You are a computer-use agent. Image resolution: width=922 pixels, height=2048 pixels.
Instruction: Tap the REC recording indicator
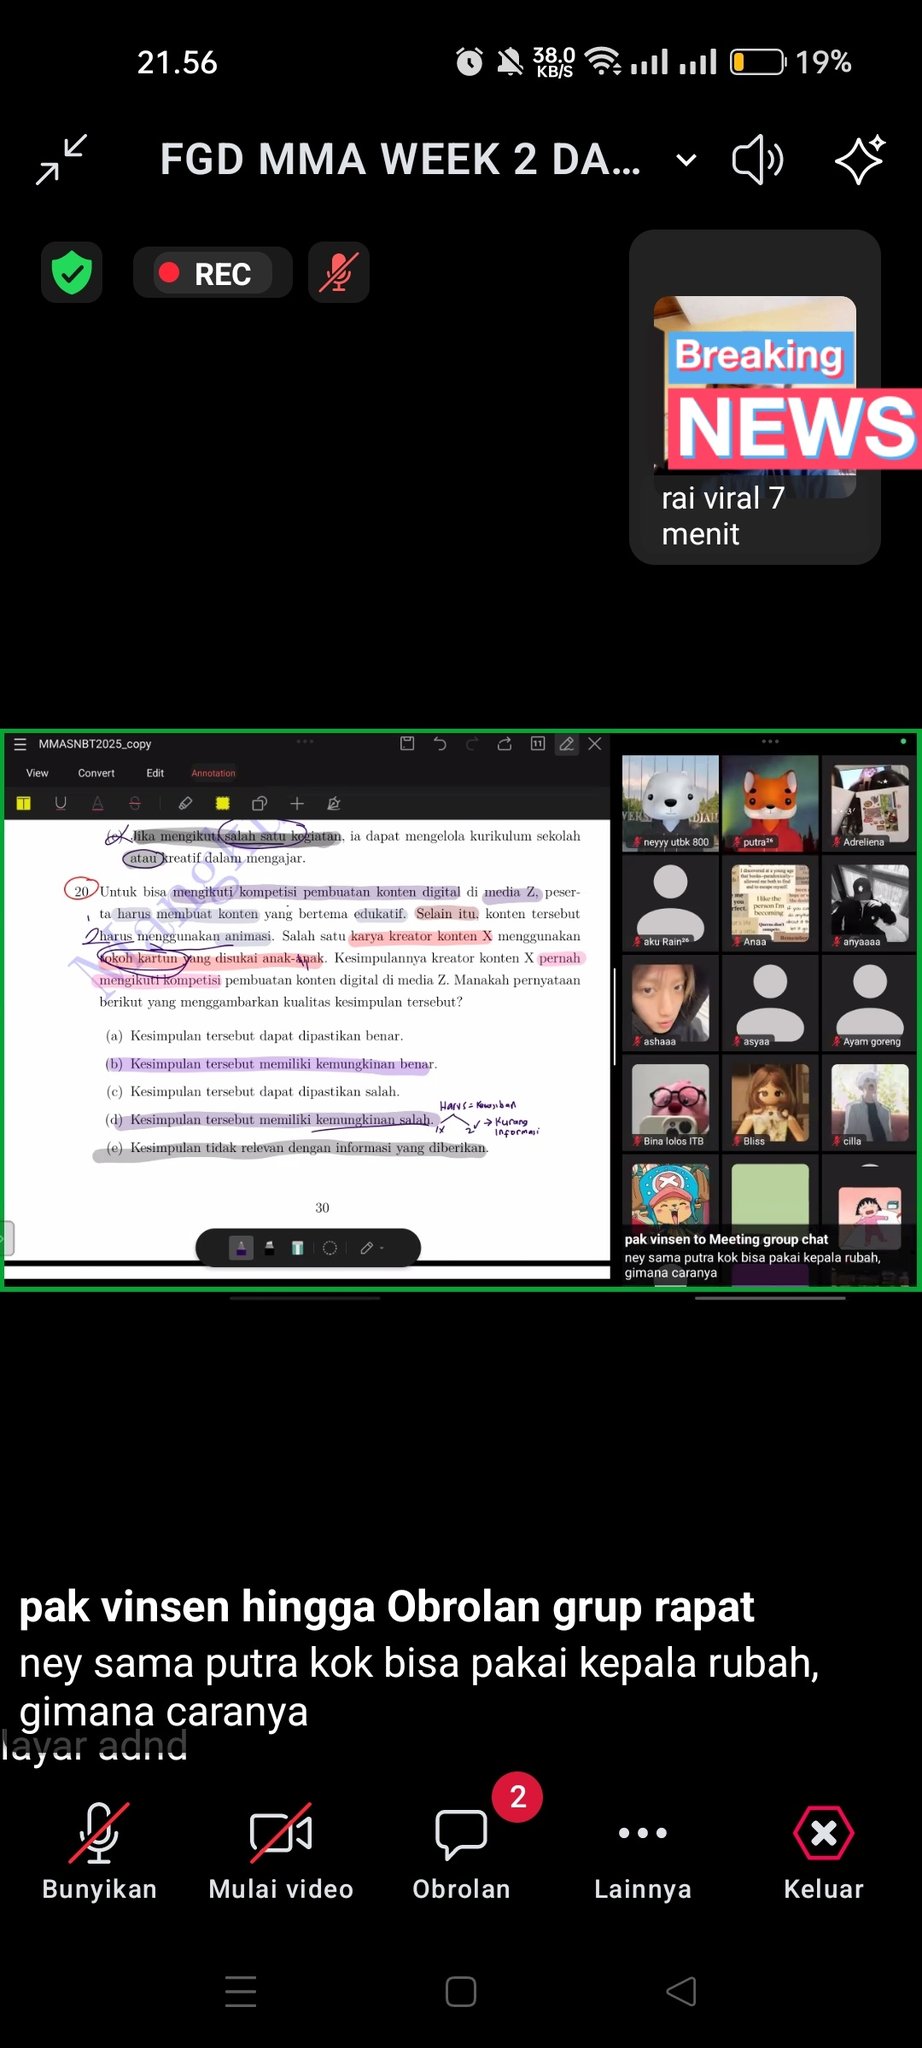click(x=212, y=273)
